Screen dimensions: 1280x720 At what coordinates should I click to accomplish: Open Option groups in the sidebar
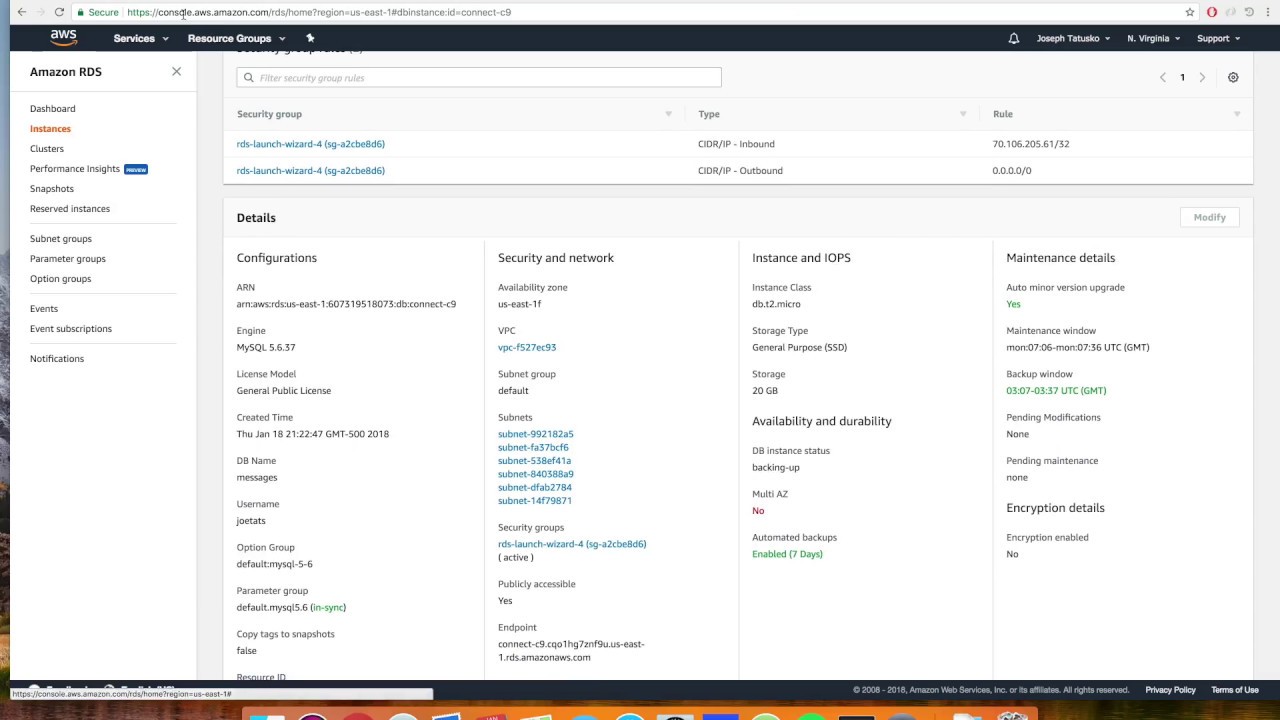point(60,278)
